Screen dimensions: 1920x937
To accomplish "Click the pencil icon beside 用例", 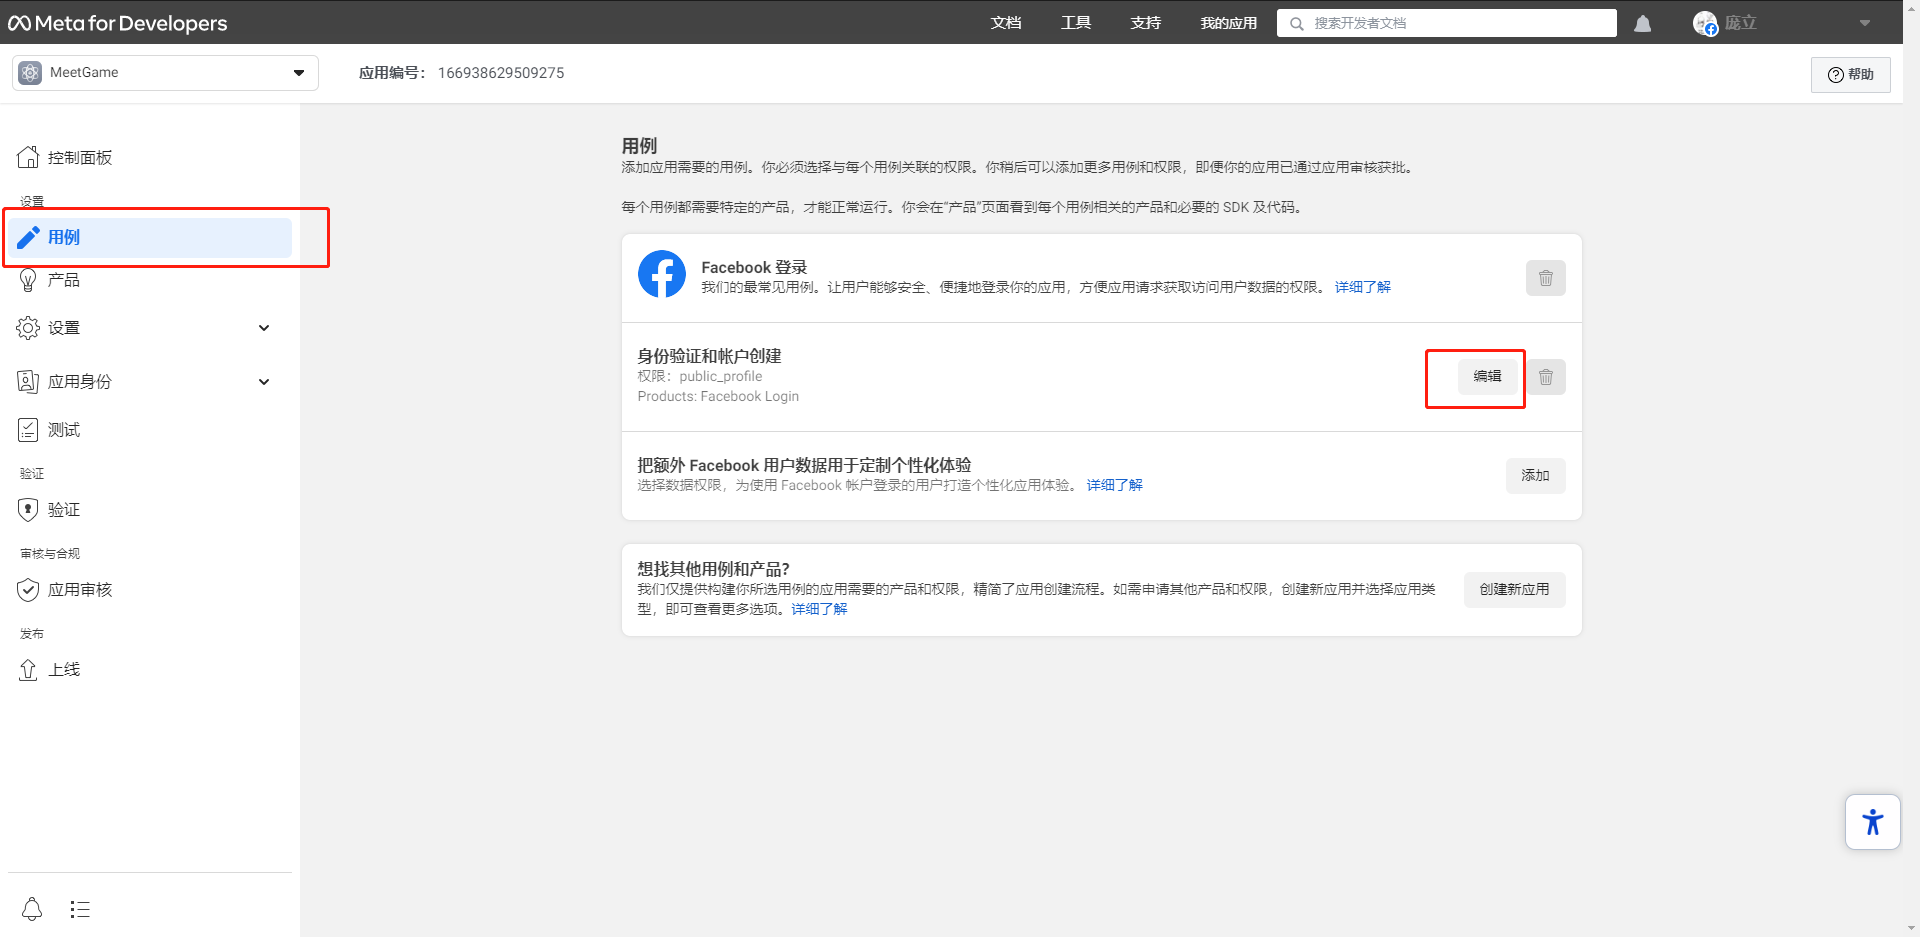I will click(28, 237).
